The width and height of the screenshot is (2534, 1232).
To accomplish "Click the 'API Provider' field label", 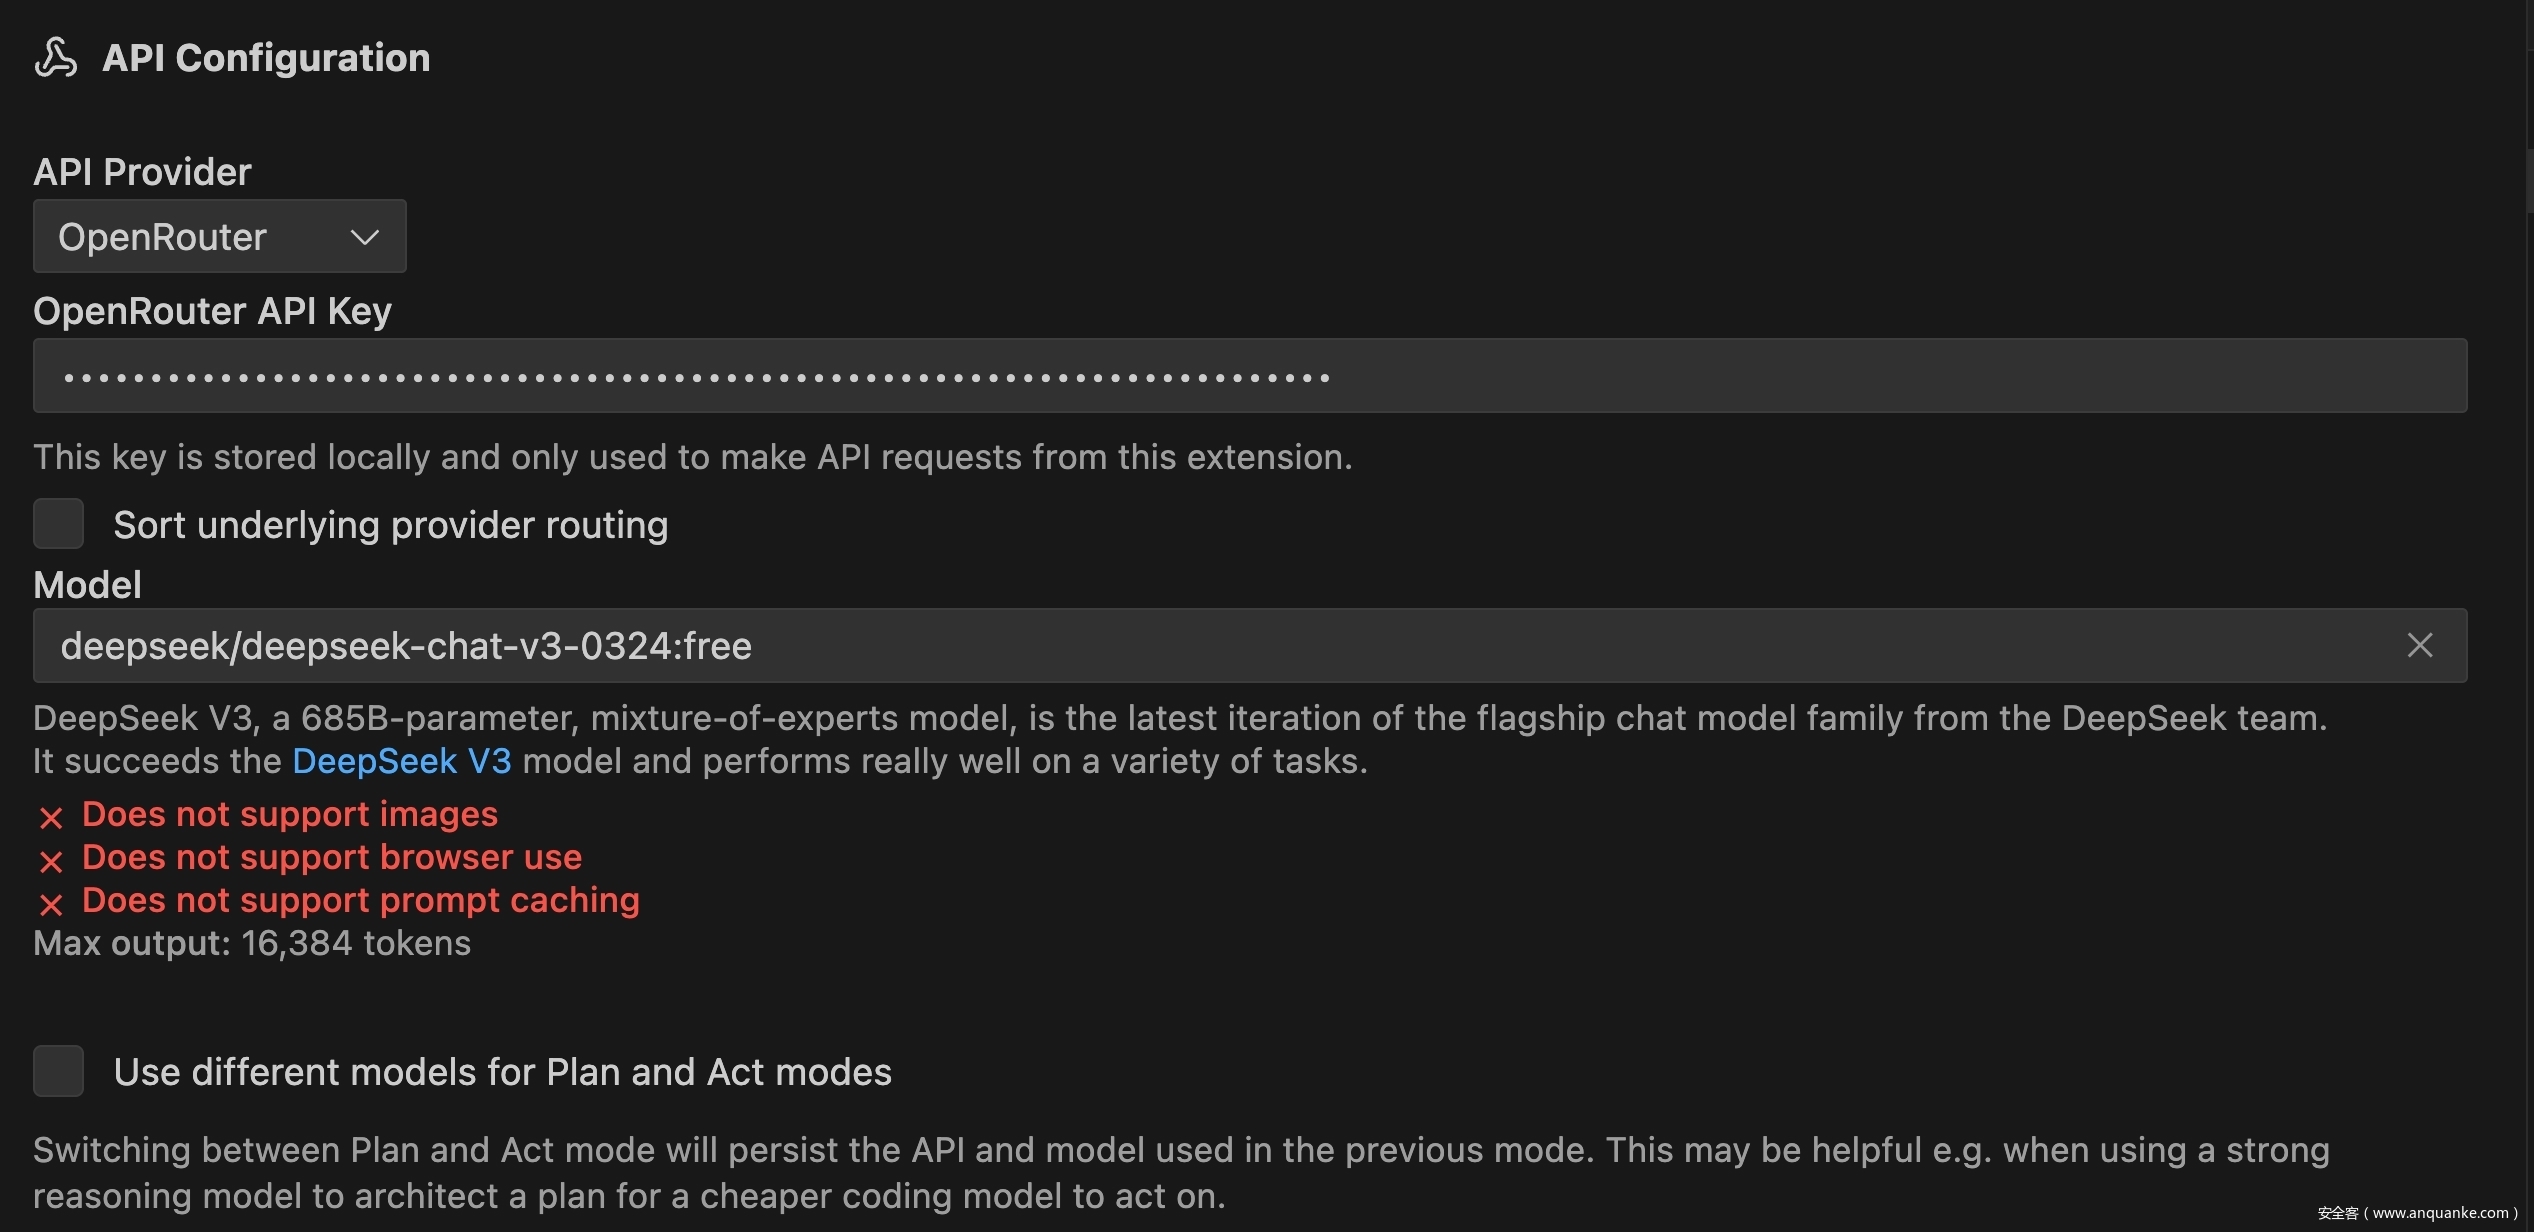I will 142,172.
